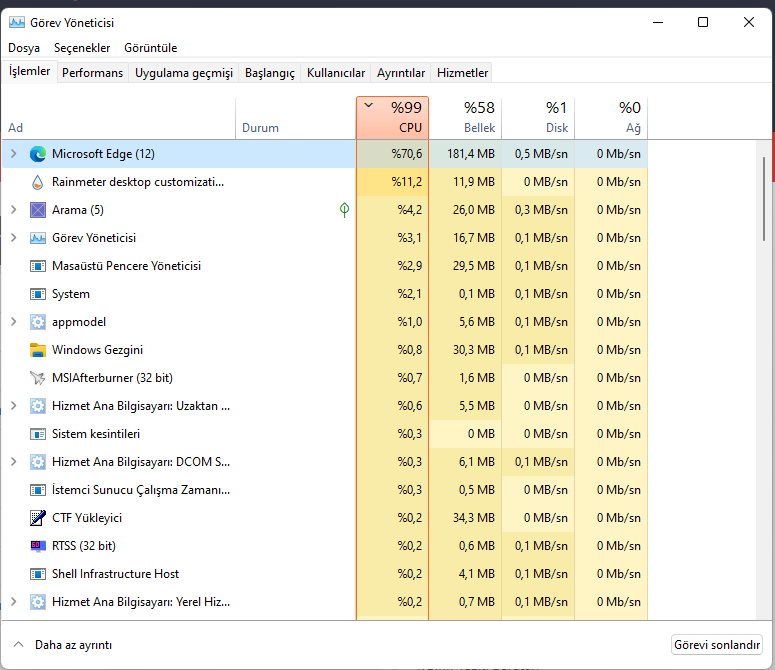This screenshot has height=670, width=775.
Task: Sort by the Ad column header
Action: [119, 118]
